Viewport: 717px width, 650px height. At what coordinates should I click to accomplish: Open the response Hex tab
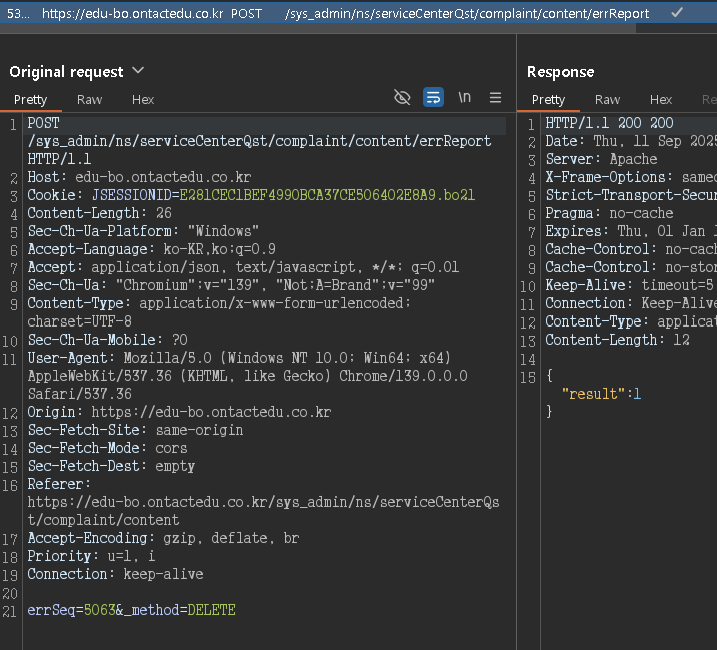click(x=661, y=99)
